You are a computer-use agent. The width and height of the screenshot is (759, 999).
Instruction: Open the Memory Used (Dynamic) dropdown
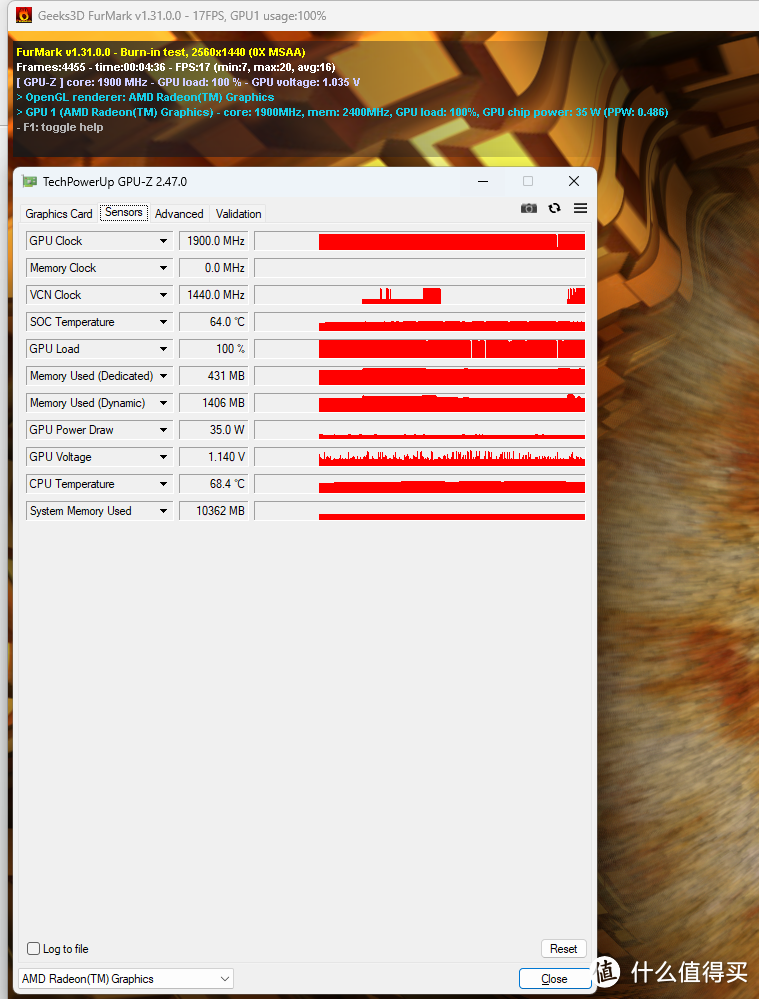click(x=164, y=403)
